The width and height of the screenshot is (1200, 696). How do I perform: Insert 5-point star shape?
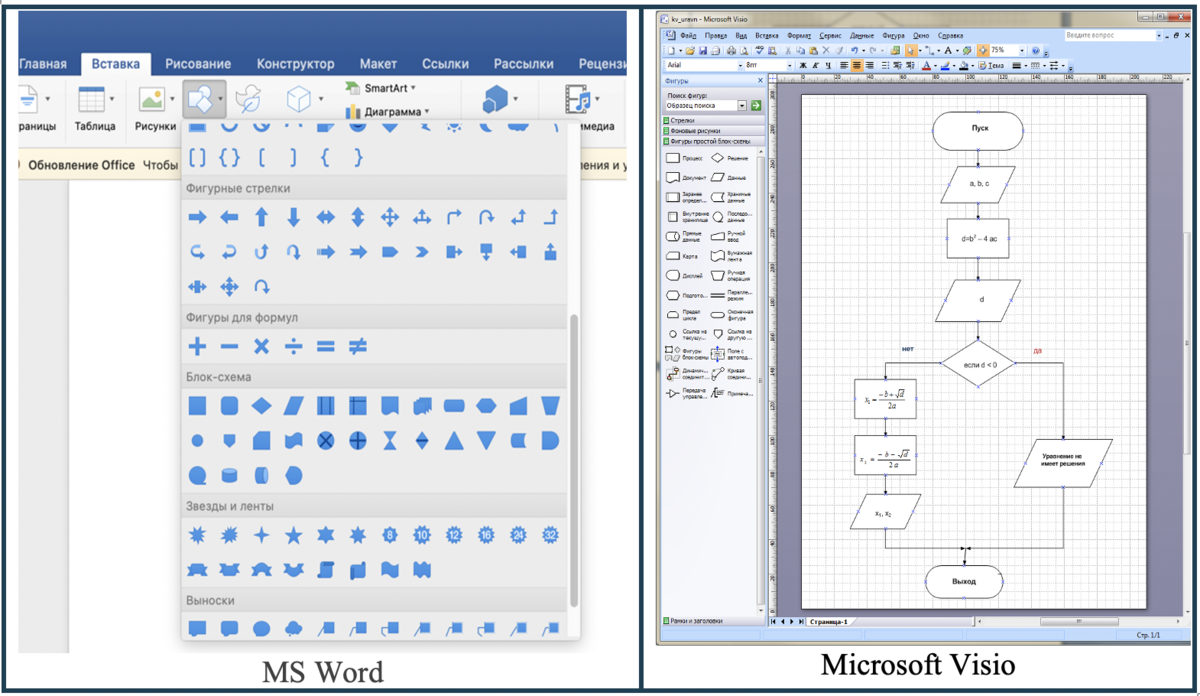coord(293,535)
